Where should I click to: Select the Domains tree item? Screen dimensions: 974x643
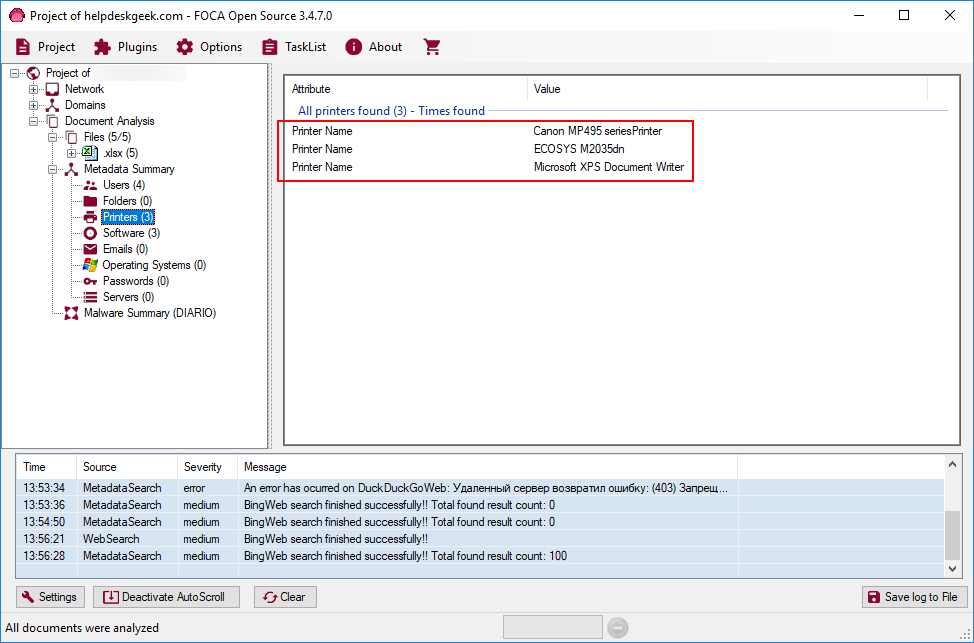(85, 106)
